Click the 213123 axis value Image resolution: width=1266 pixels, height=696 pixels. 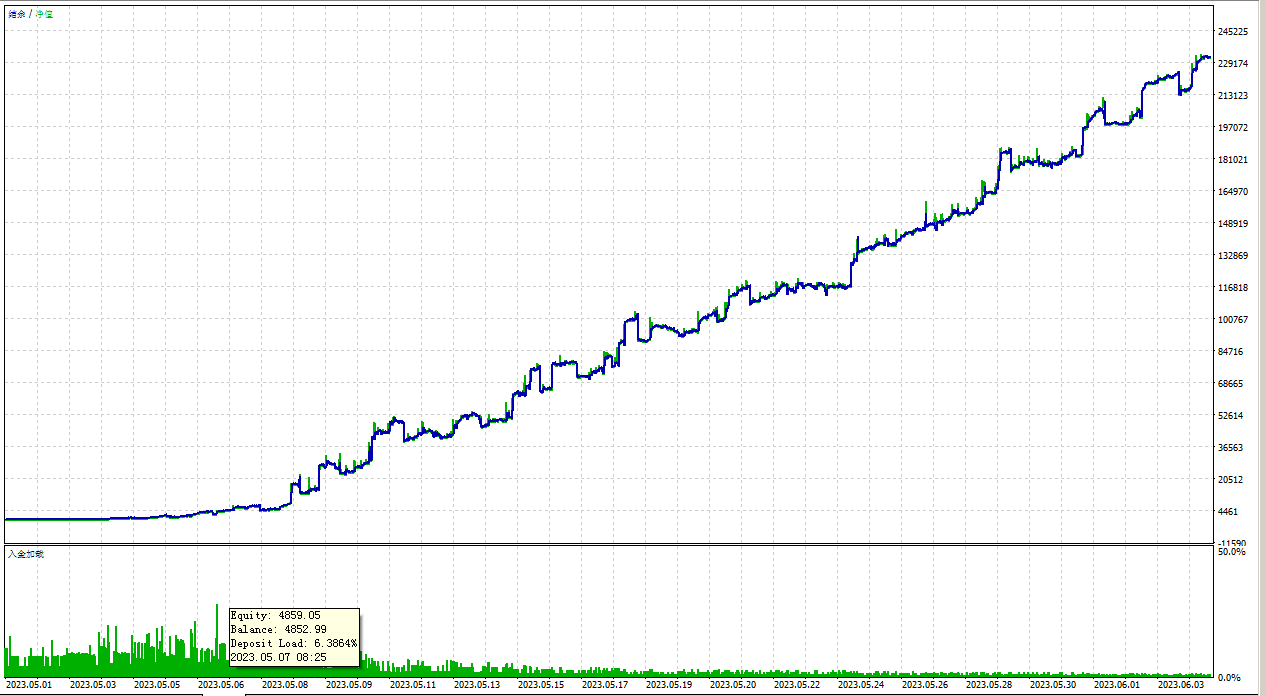(1234, 96)
